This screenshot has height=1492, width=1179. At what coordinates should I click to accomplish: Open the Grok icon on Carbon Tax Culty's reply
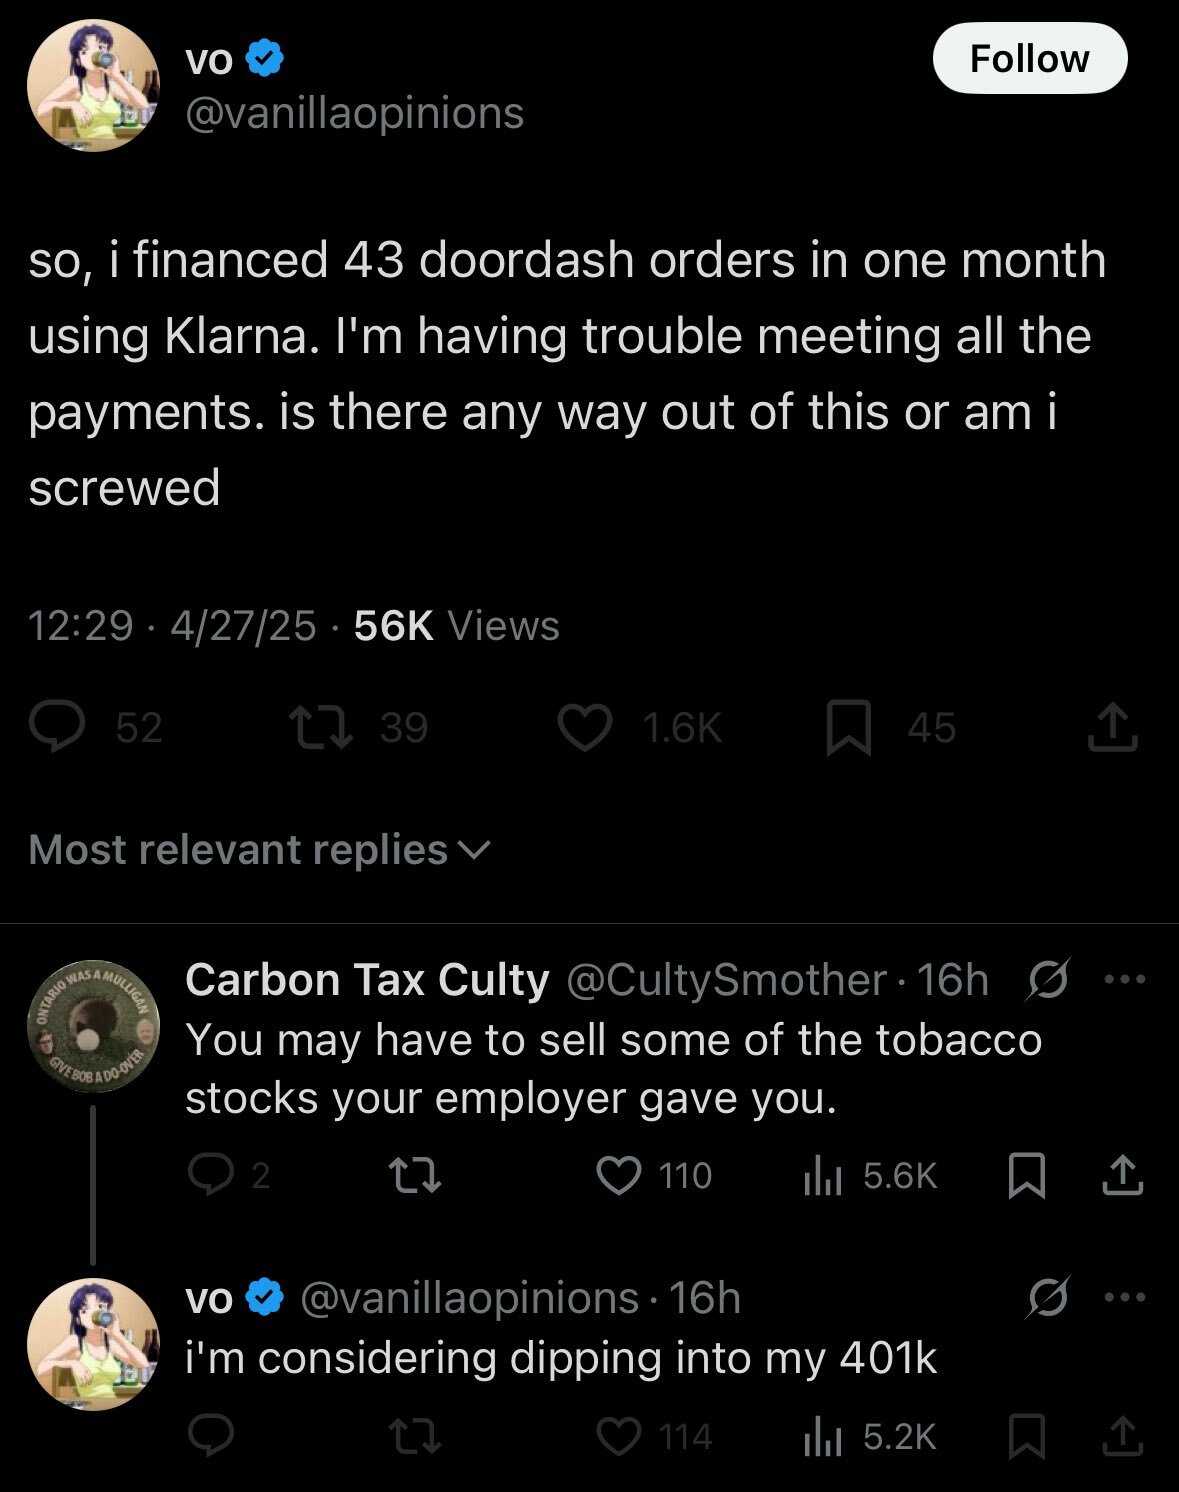point(1049,980)
